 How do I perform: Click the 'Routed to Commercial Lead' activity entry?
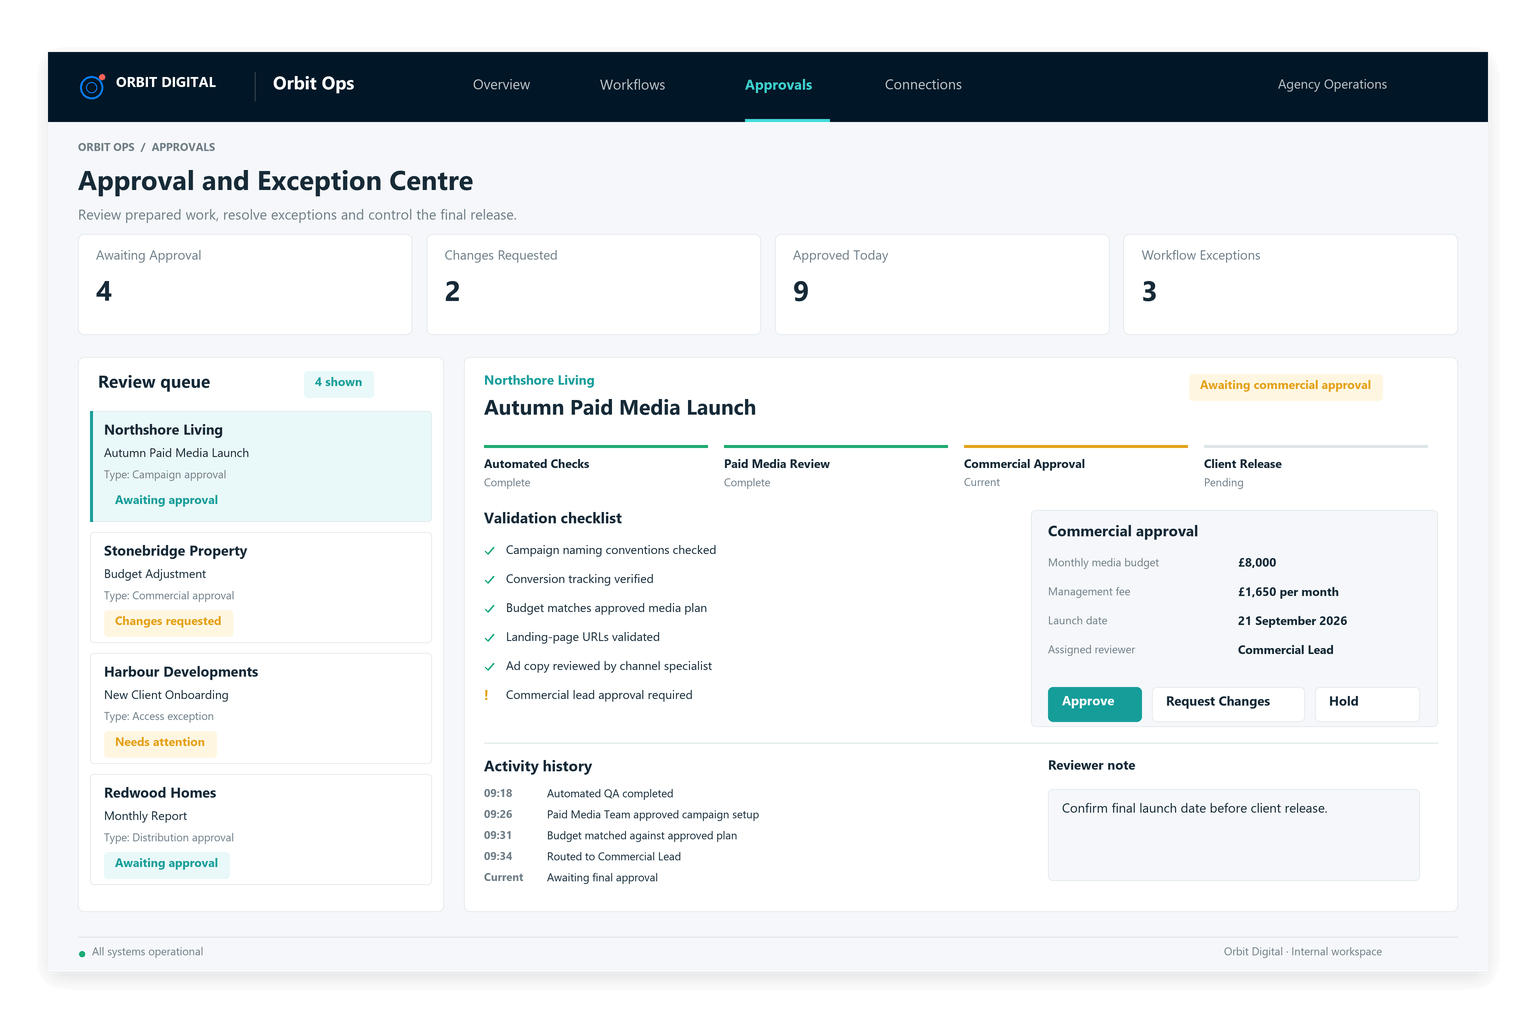pyautogui.click(x=614, y=857)
